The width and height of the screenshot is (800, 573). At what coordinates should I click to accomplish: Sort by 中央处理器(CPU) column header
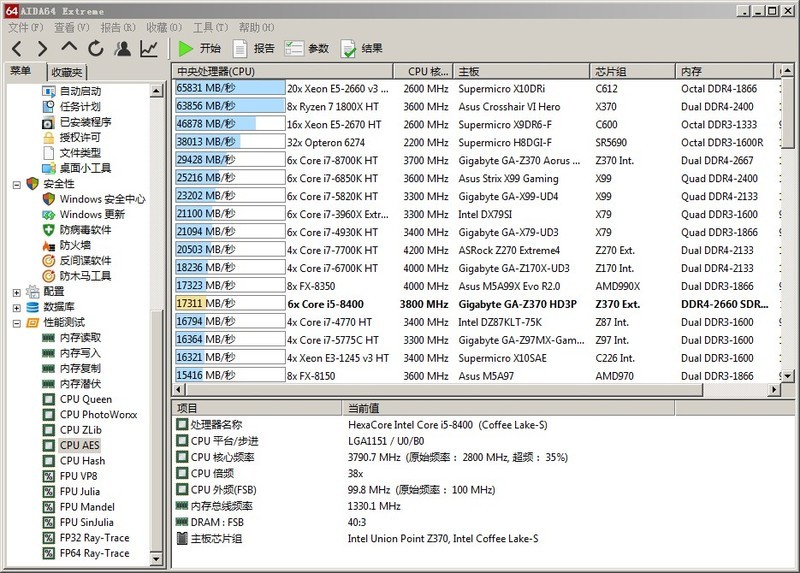click(282, 71)
